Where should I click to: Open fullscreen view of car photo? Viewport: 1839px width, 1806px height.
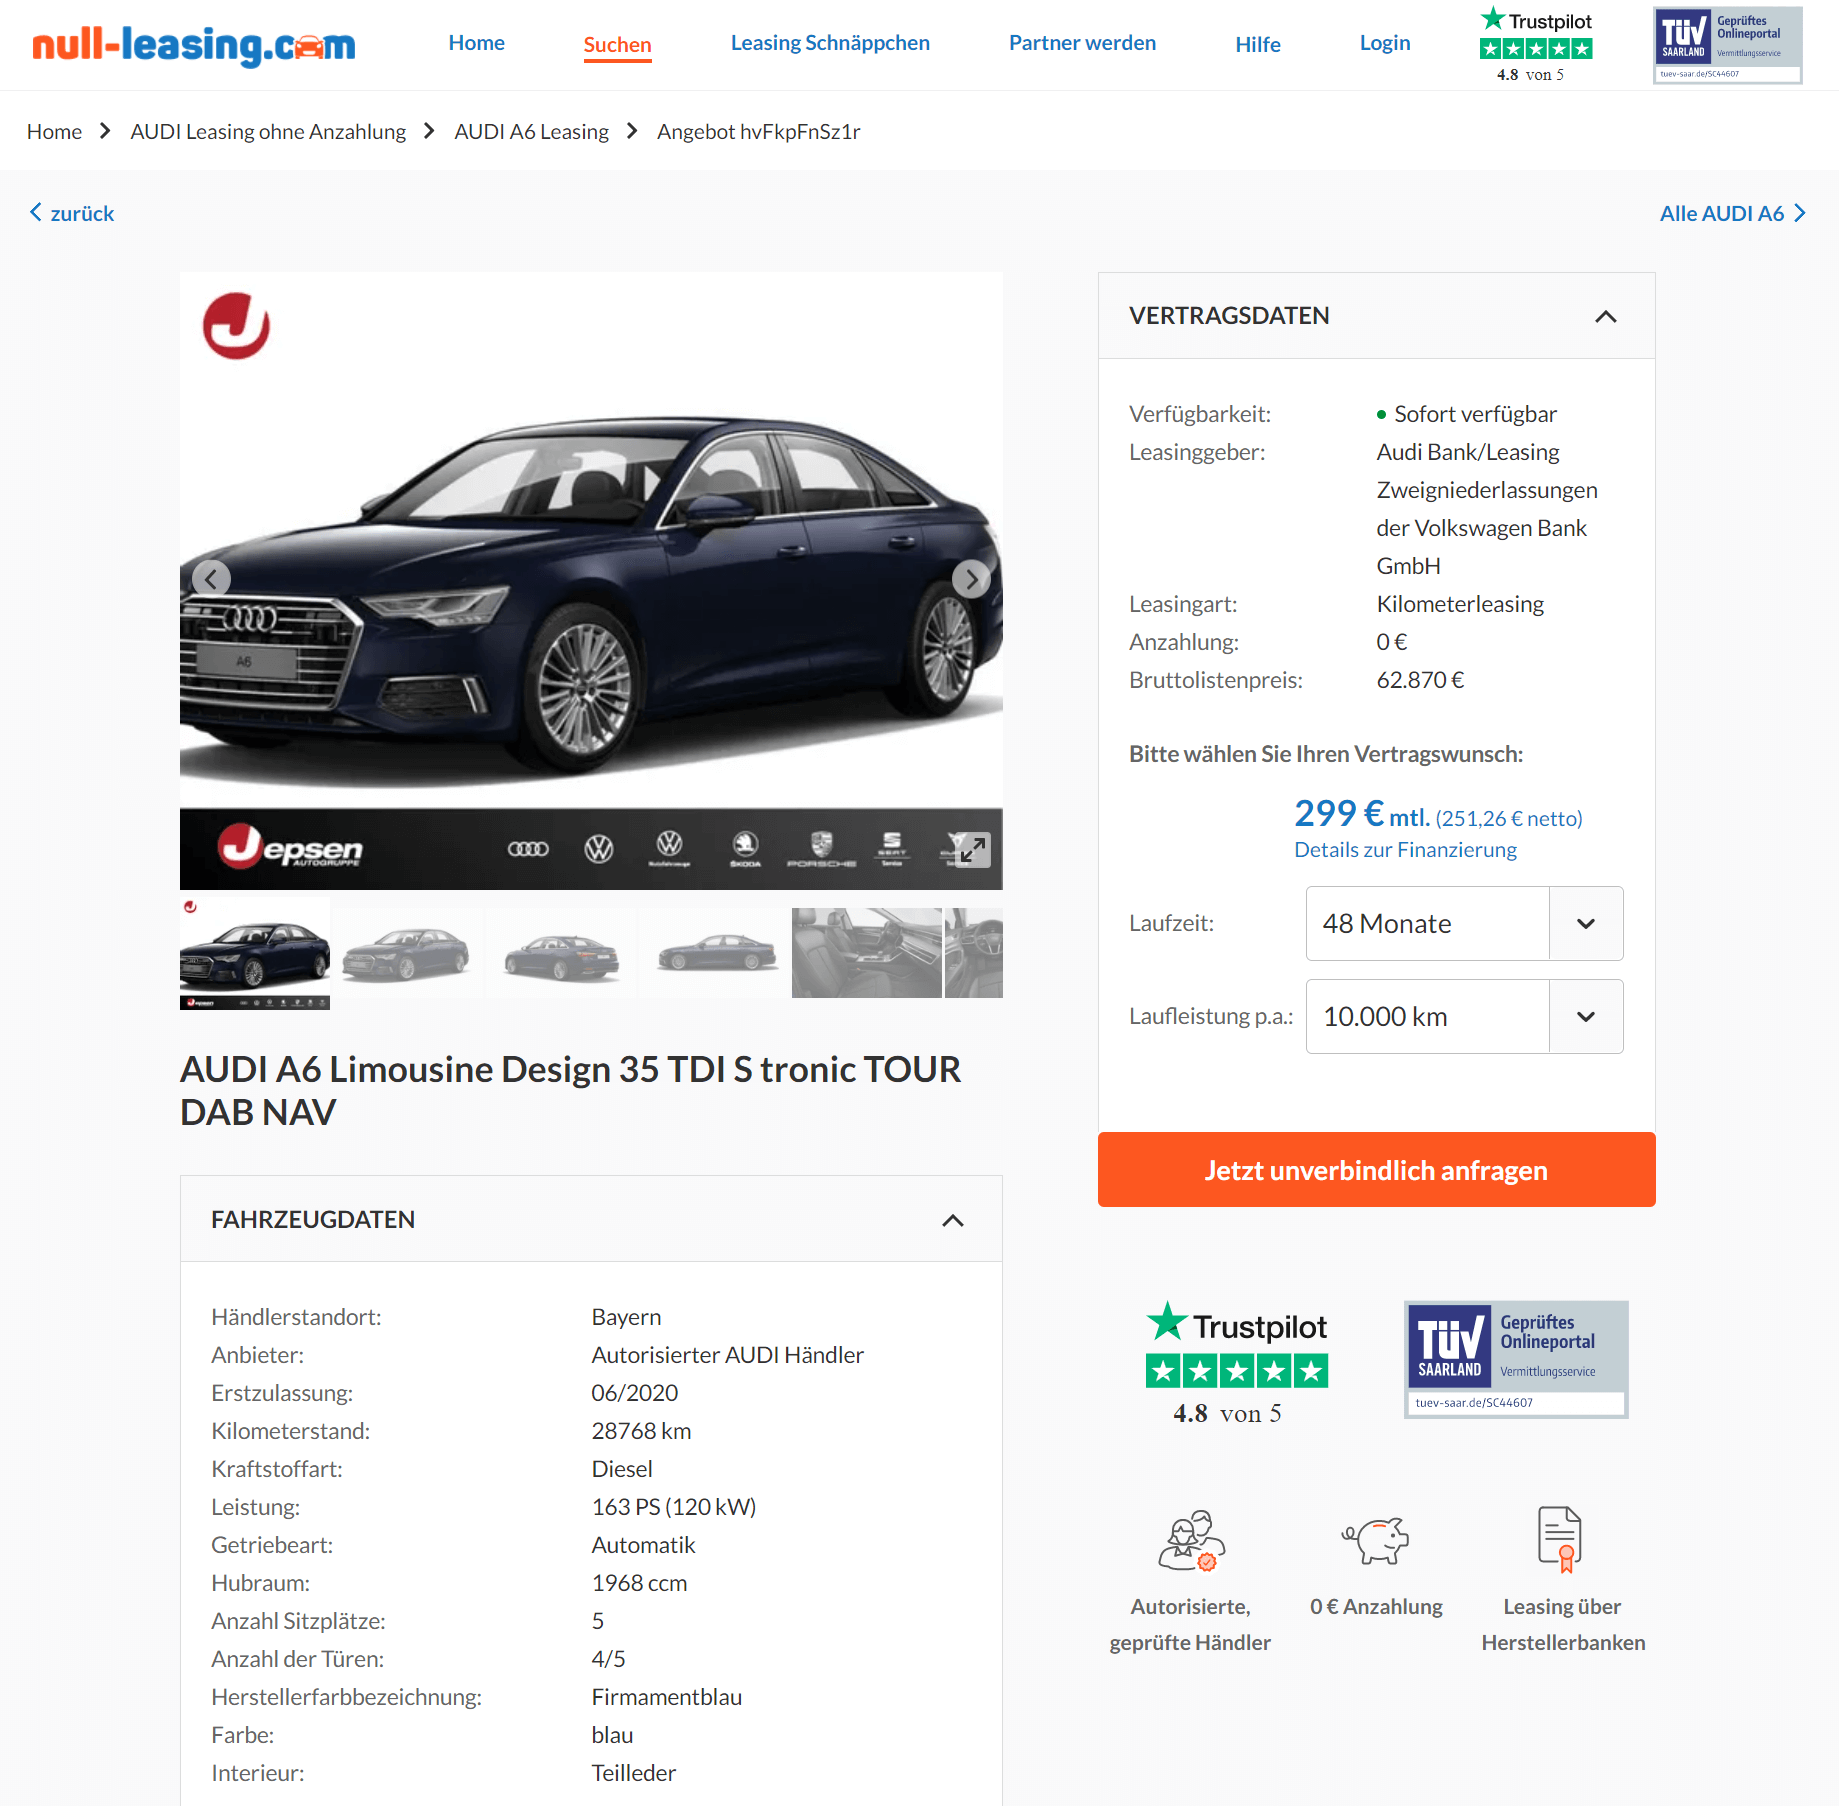pos(972,850)
